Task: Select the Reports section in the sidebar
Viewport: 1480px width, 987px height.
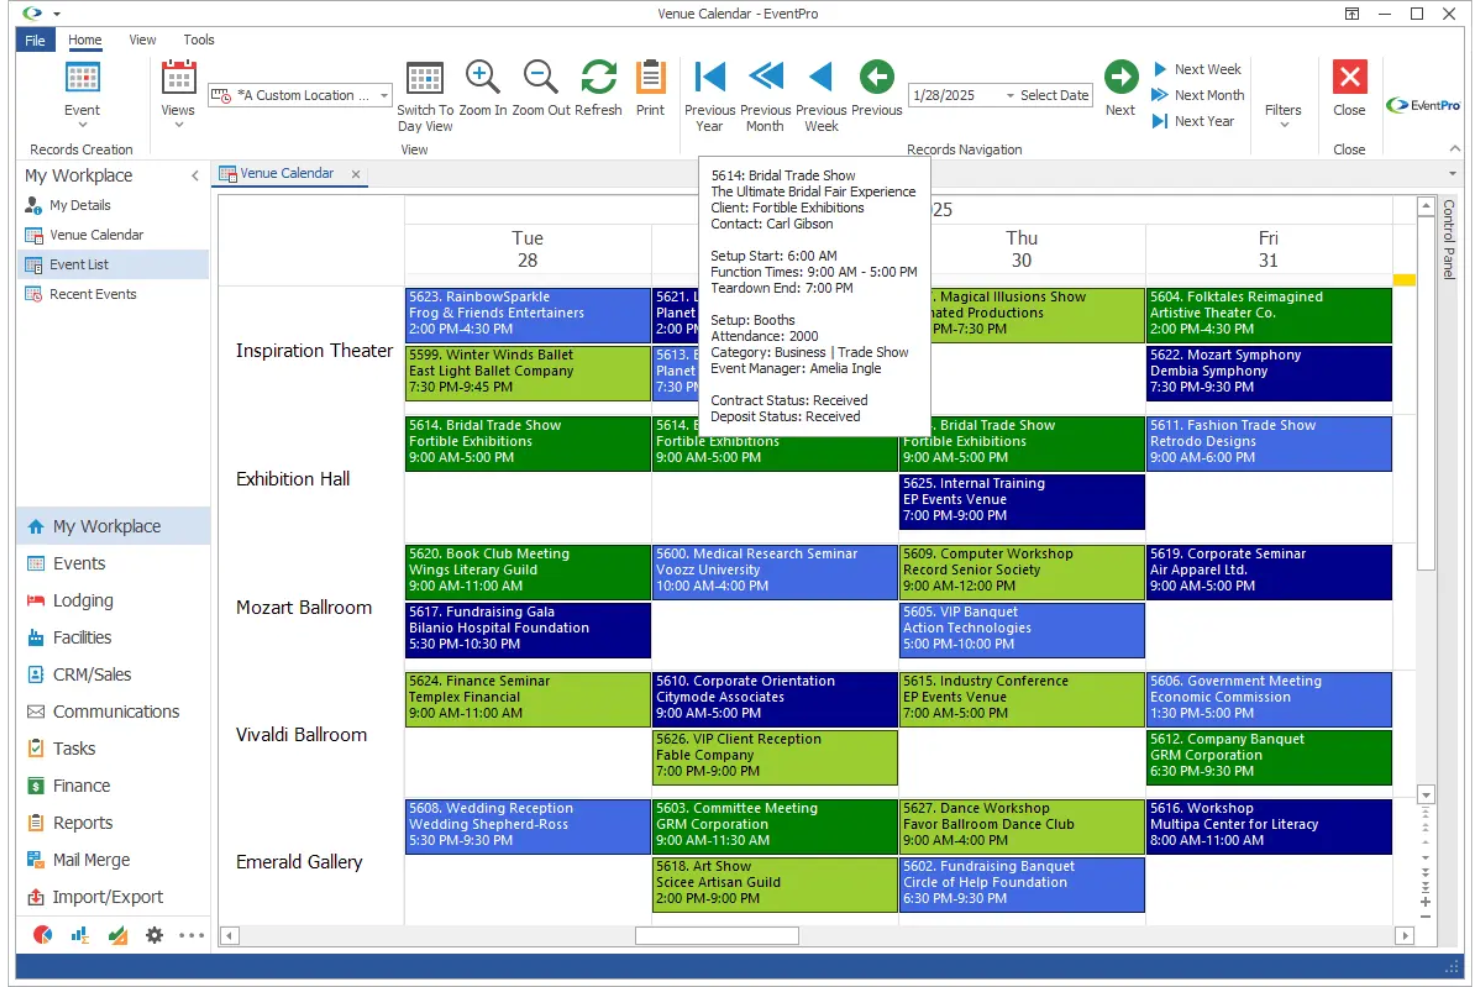Action: coord(80,822)
